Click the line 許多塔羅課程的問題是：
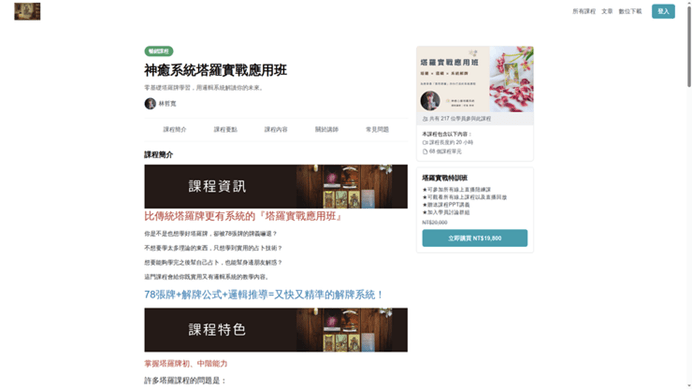The height and width of the screenshot is (389, 692). click(185, 381)
